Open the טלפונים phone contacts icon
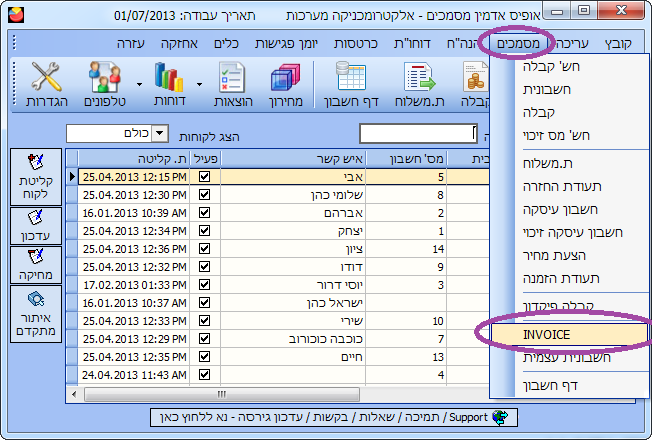The width and height of the screenshot is (652, 440). click(105, 84)
